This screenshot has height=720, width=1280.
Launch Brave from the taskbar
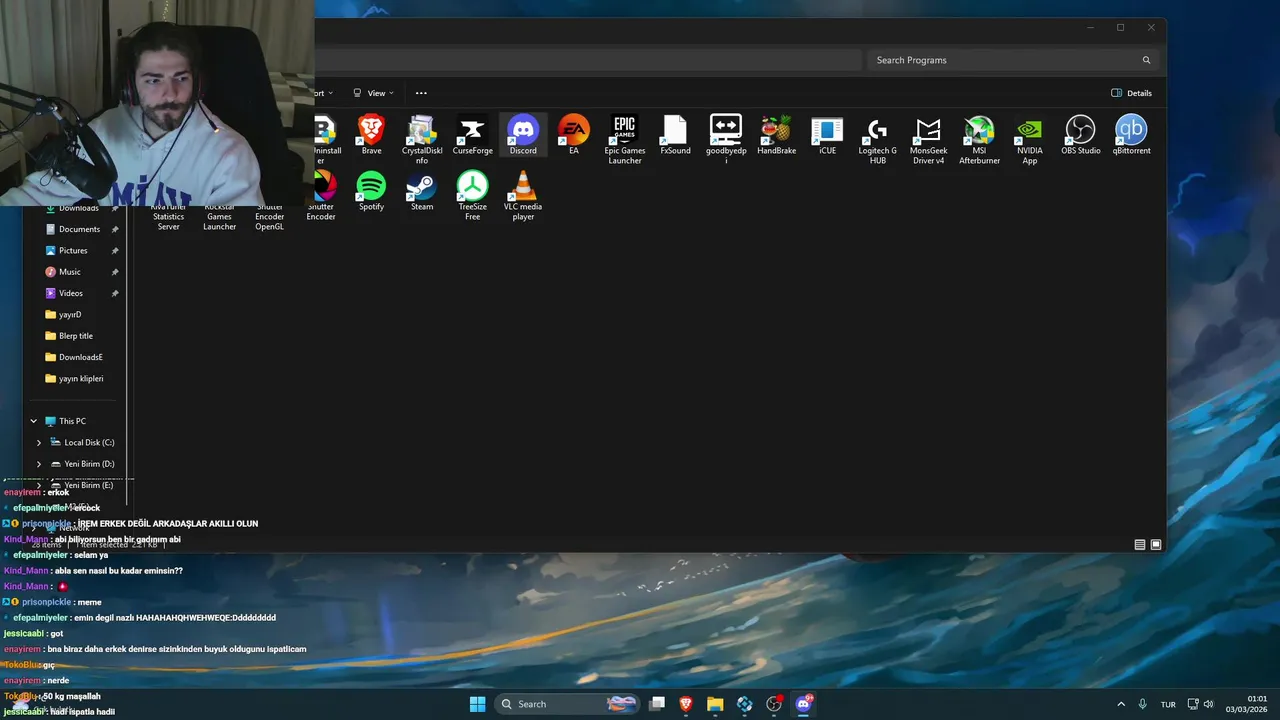pyautogui.click(x=686, y=704)
